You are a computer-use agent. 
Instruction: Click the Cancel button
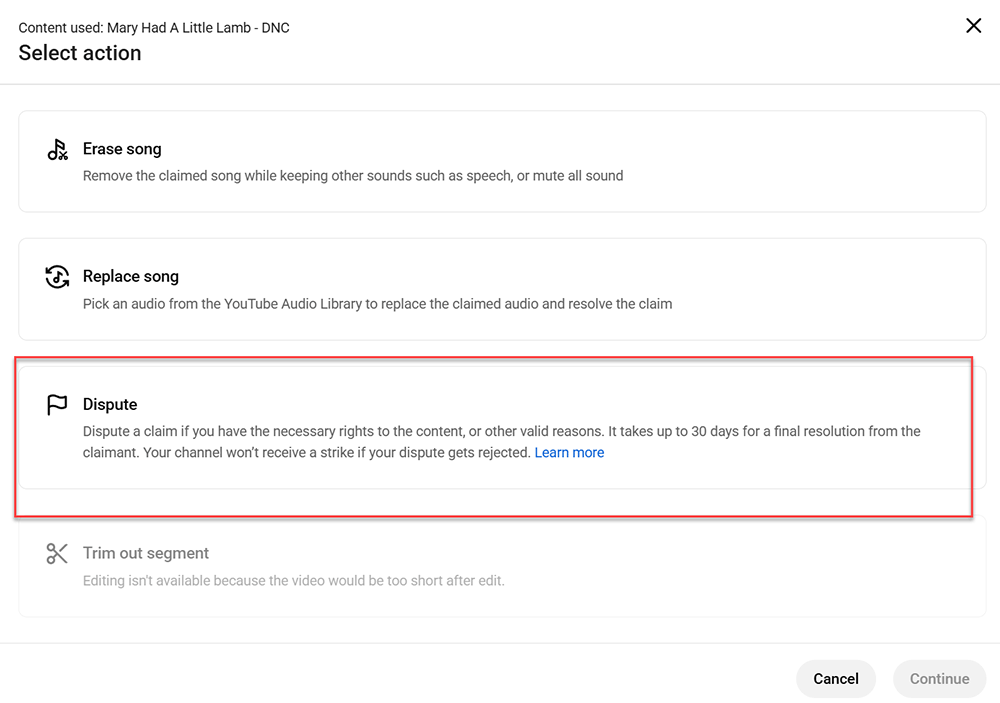click(x=835, y=679)
